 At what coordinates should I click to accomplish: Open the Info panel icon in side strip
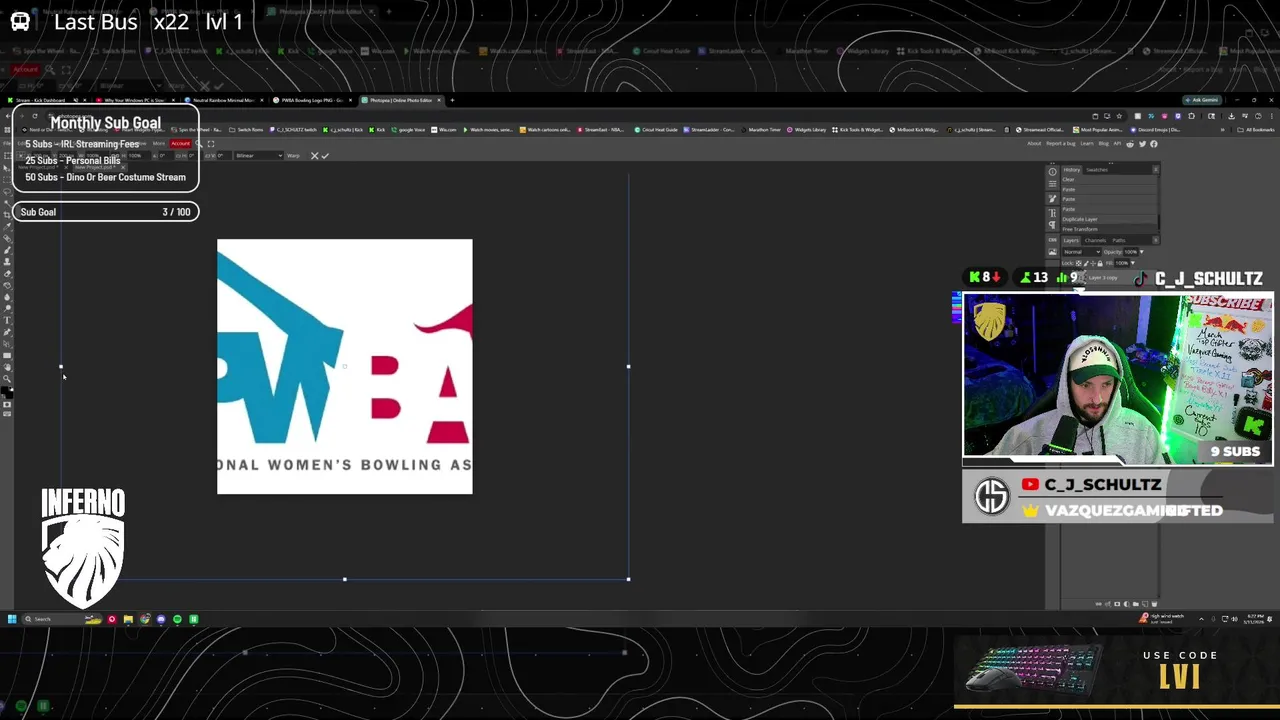1052,172
